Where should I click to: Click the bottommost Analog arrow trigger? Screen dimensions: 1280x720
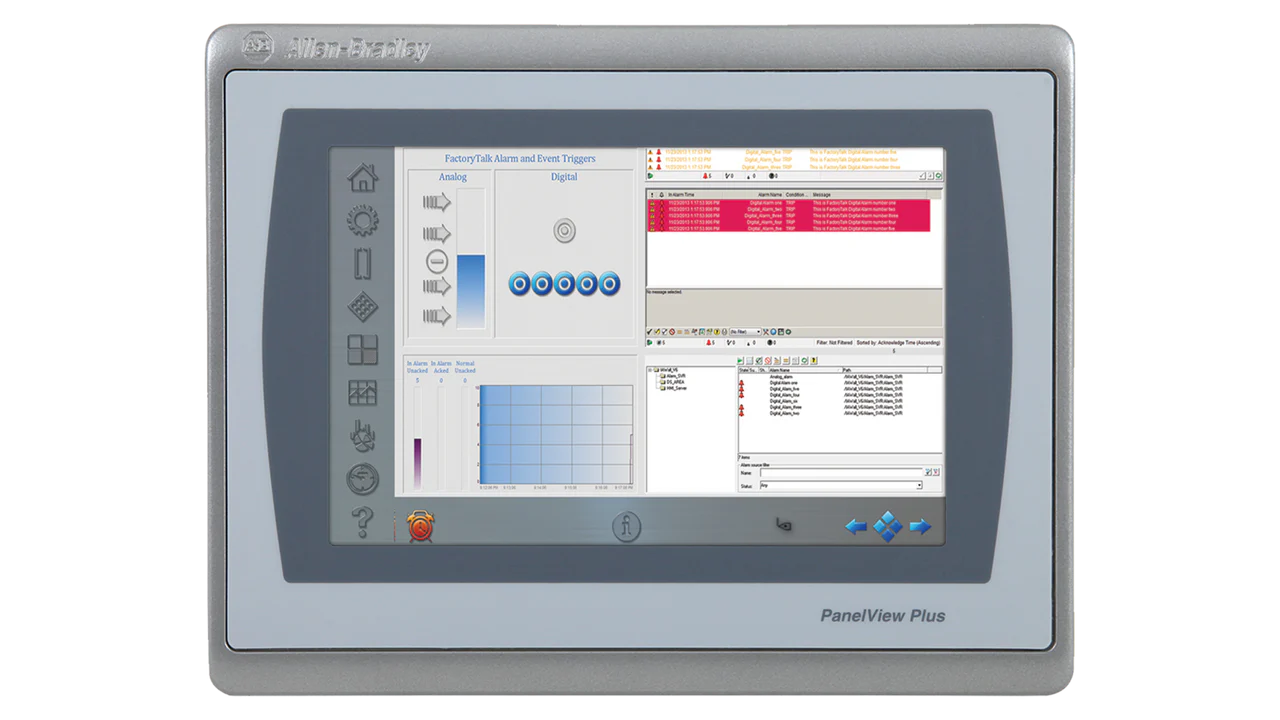click(437, 317)
